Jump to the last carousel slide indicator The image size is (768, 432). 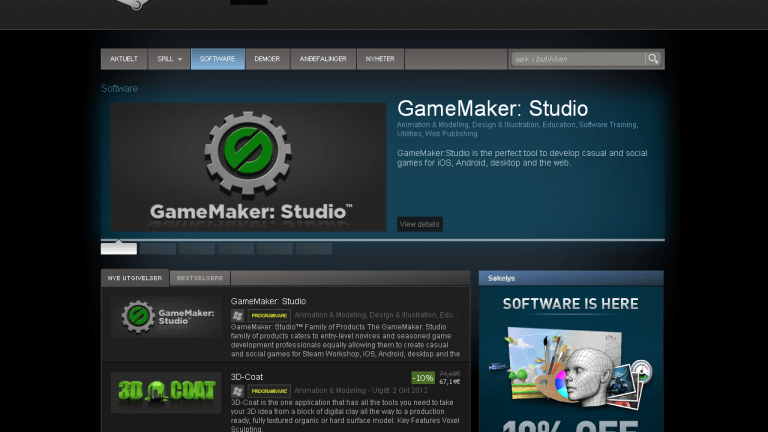[314, 248]
